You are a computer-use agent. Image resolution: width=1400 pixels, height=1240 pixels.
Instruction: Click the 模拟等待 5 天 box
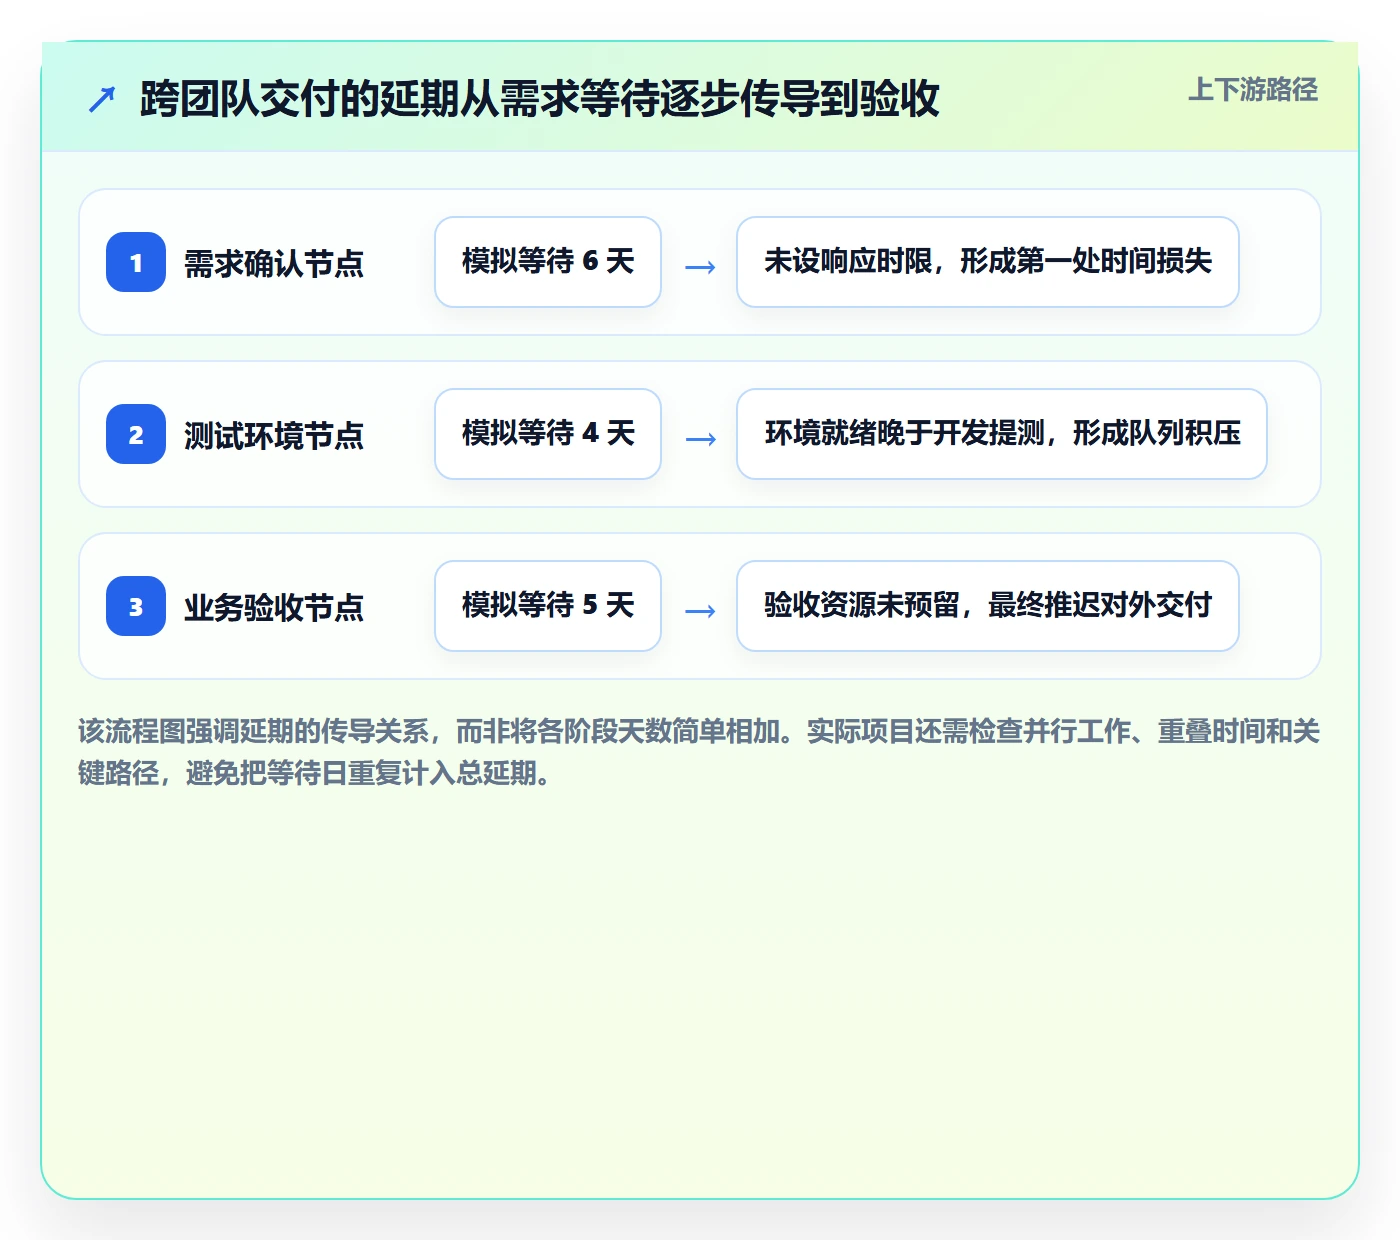click(548, 606)
